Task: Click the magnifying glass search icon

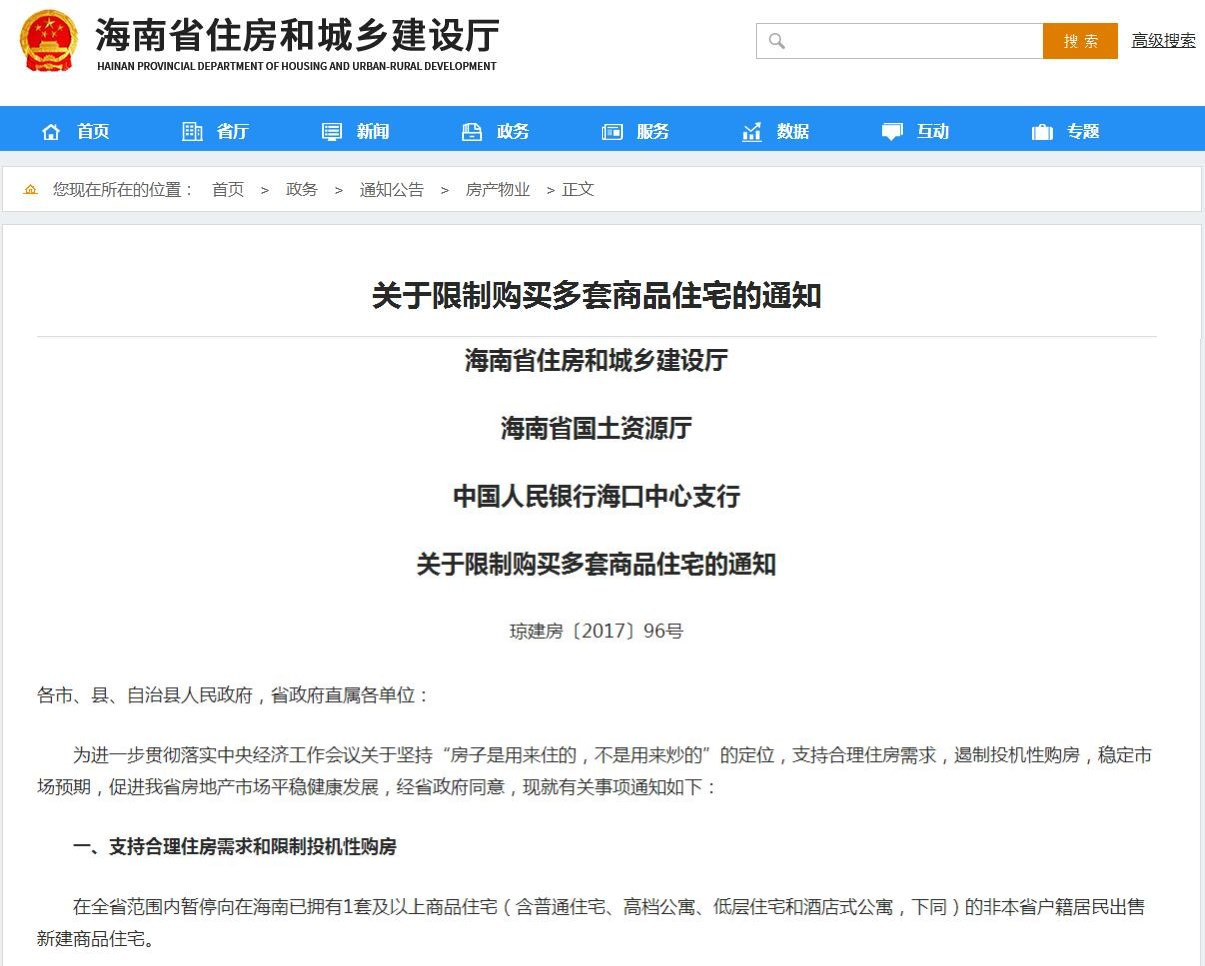Action: pyautogui.click(x=776, y=41)
